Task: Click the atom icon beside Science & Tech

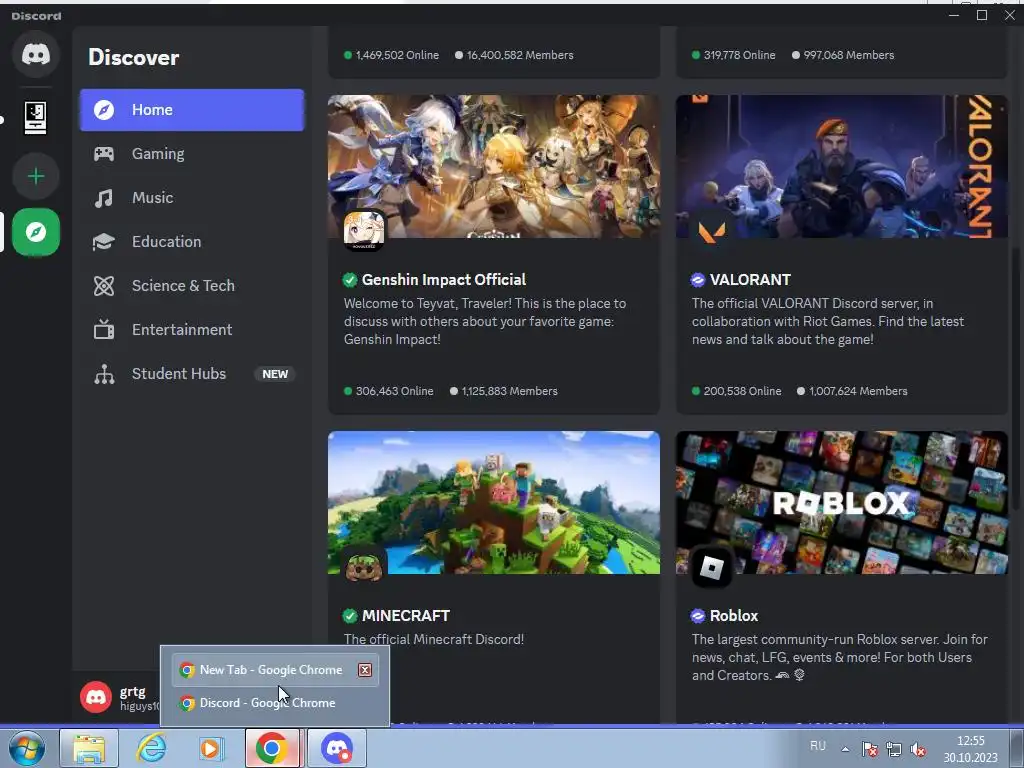Action: click(104, 285)
